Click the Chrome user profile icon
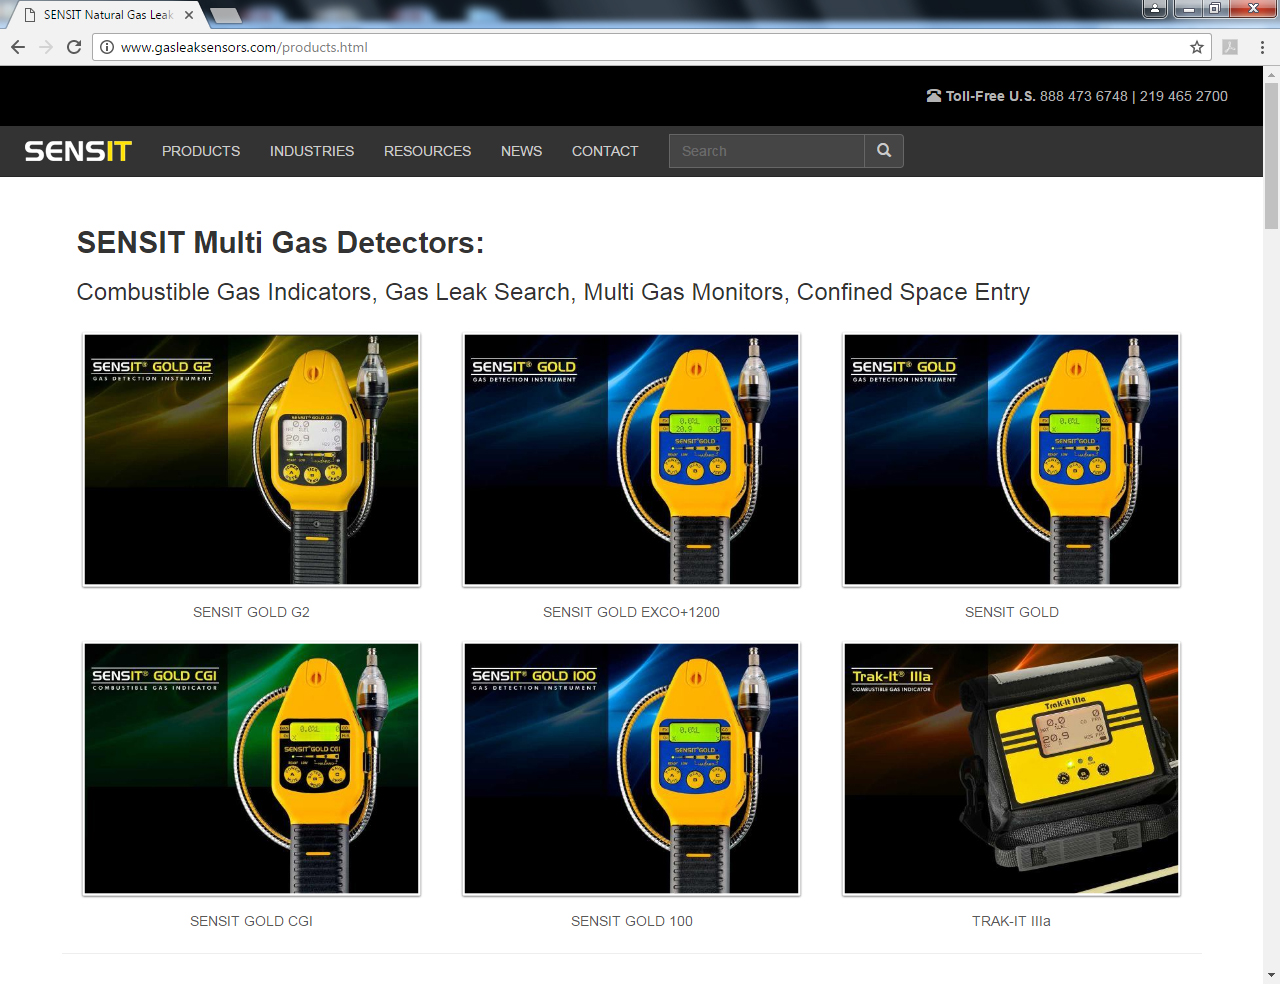This screenshot has height=984, width=1280. 1155,9
